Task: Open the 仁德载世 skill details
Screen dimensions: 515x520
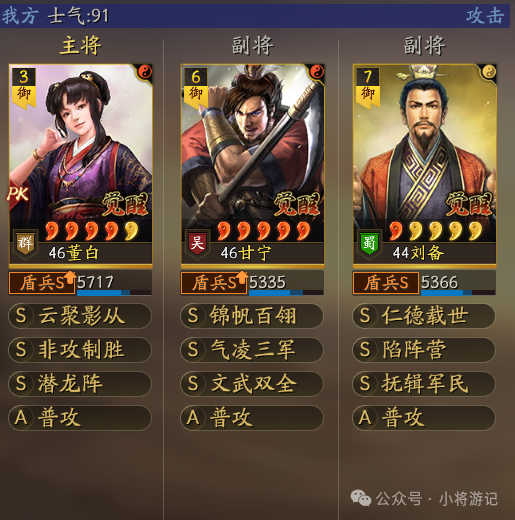Action: point(424,316)
